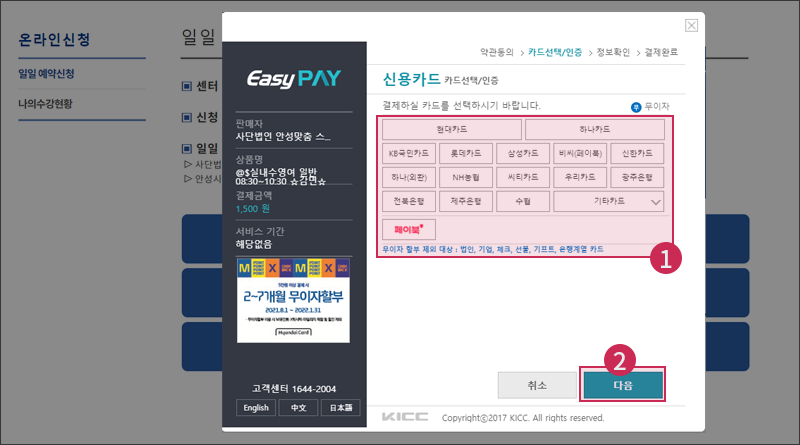Click 고객센터 1644-2004 text
Viewport: 800px width, 445px height.
coord(294,389)
